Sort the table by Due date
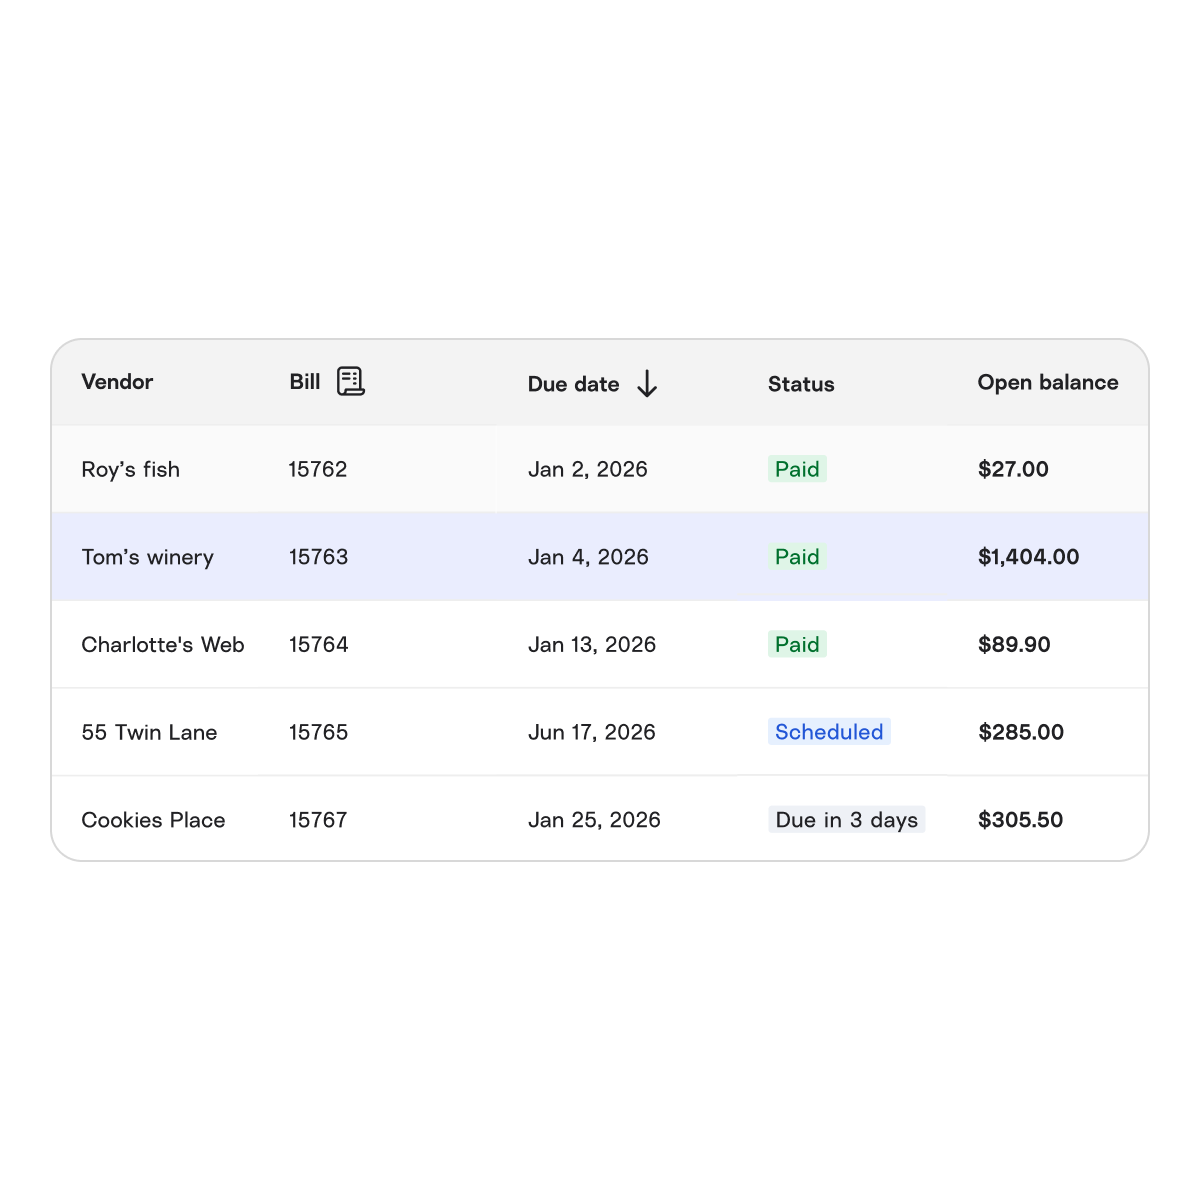The width and height of the screenshot is (1200, 1200). 575,384
